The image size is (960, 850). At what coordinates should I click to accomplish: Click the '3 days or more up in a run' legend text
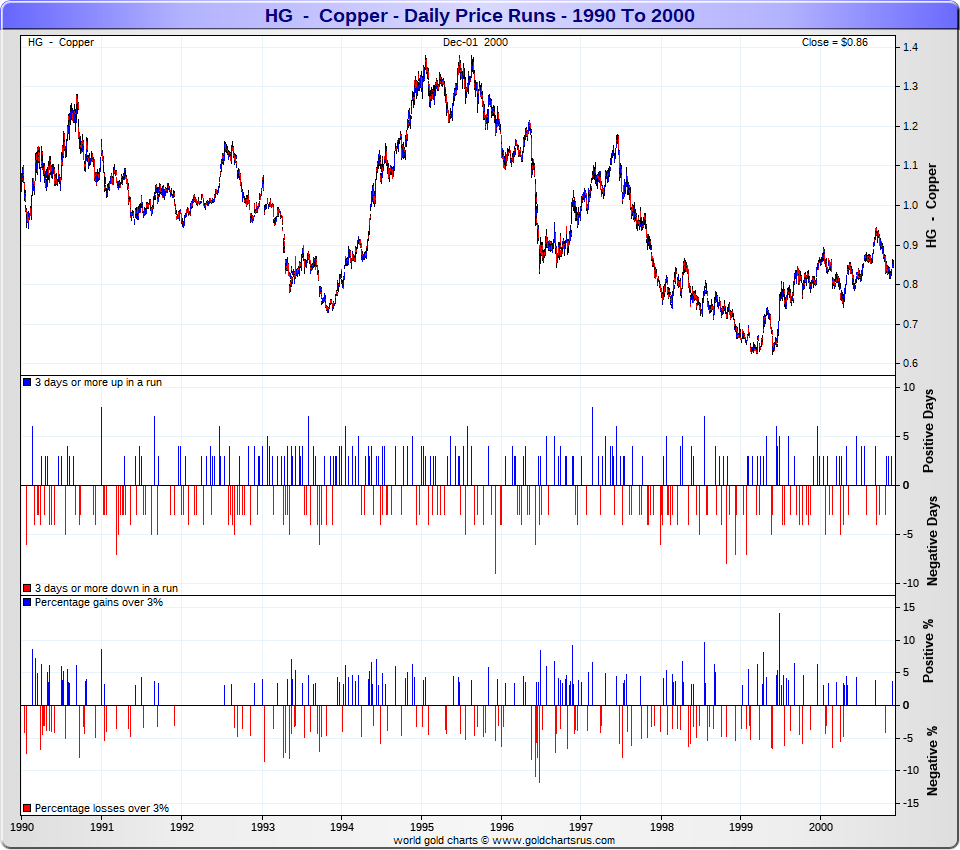tap(99, 382)
